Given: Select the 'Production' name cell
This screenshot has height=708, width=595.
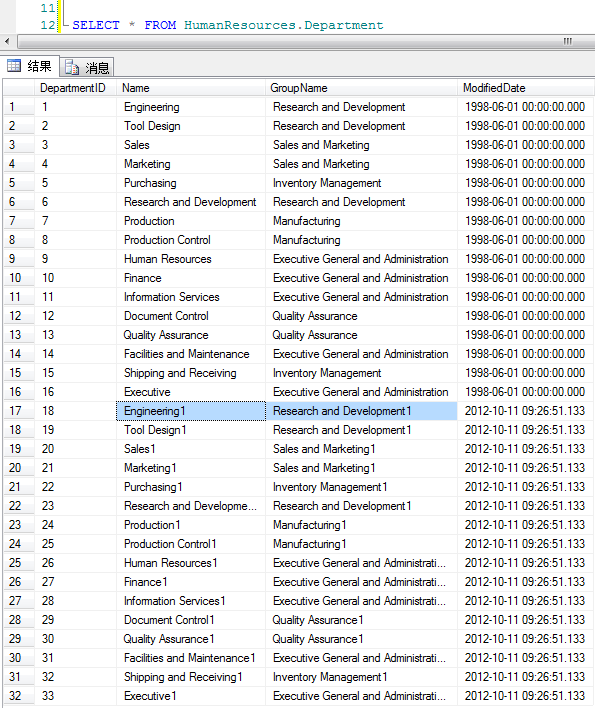Looking at the screenshot, I should [191, 221].
